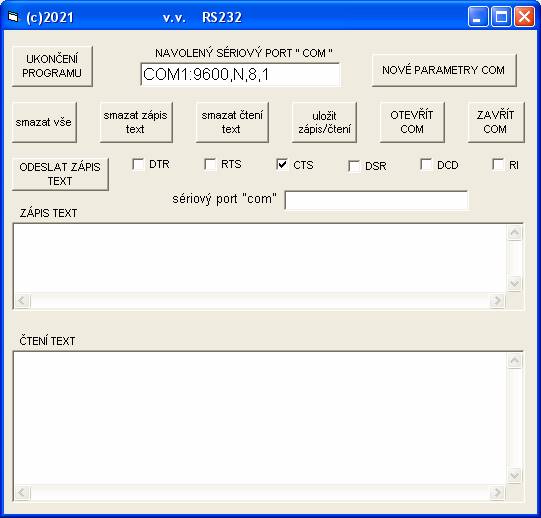541x518 pixels.
Task: Uncheck the CTS checkbox
Action: (x=282, y=165)
